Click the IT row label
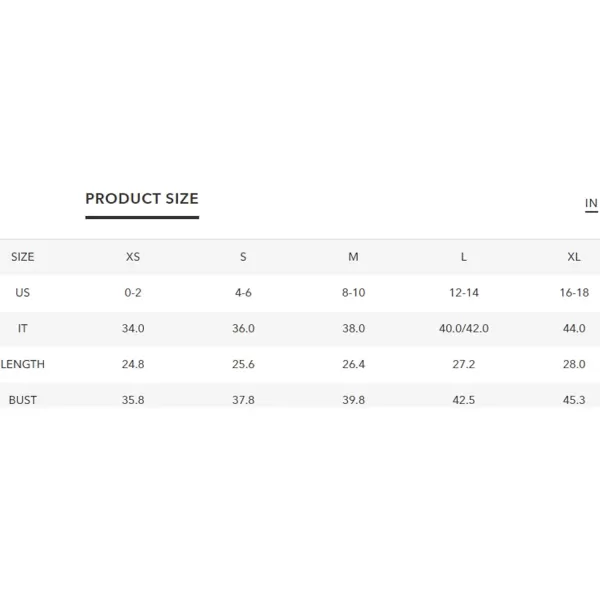600x600 pixels. (x=23, y=328)
